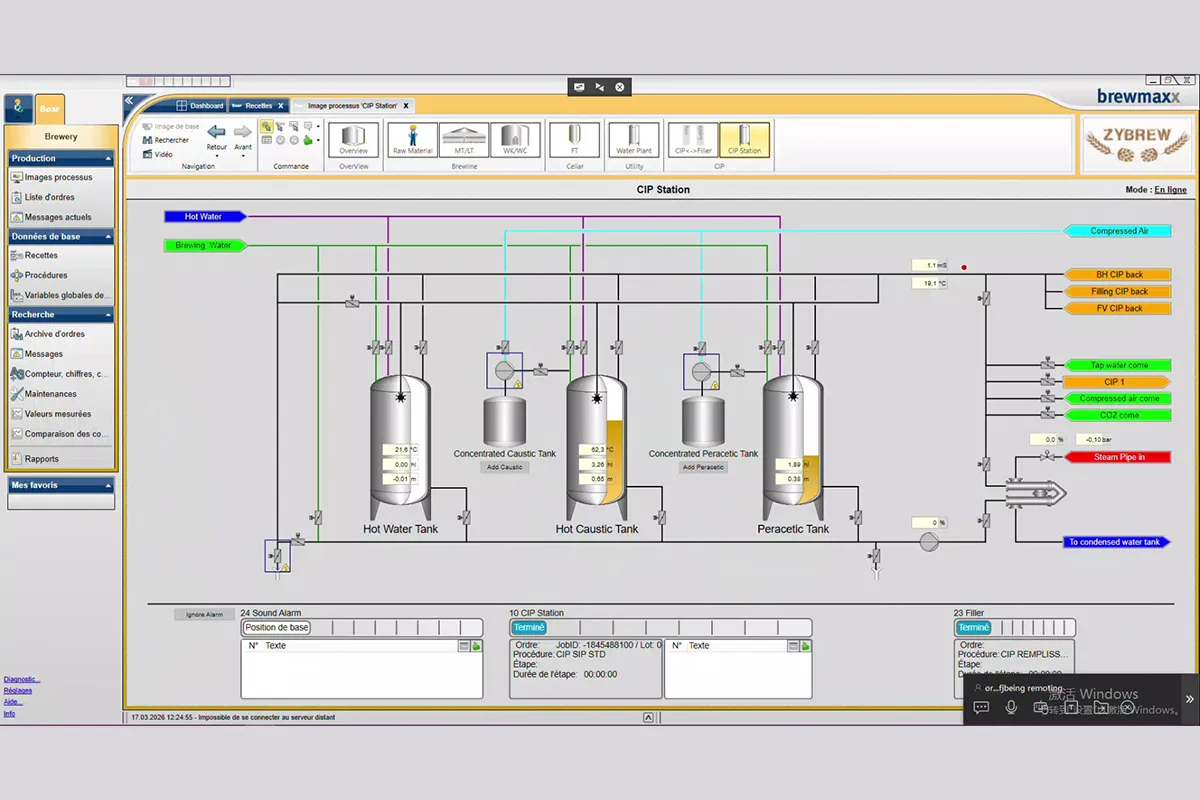
Task: Click the user icon tab above Brewery panel
Action: pyautogui.click(x=18, y=108)
